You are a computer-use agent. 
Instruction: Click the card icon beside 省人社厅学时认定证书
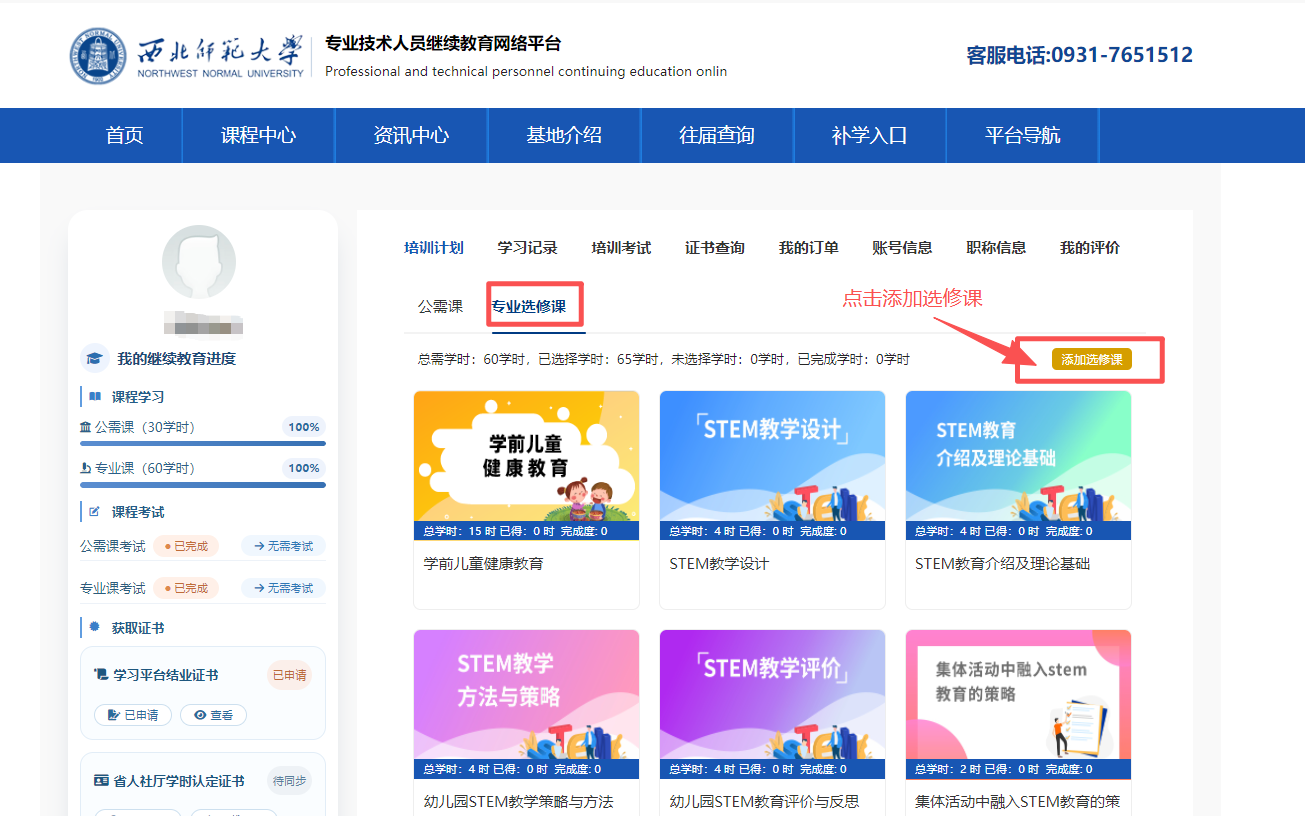click(101, 780)
